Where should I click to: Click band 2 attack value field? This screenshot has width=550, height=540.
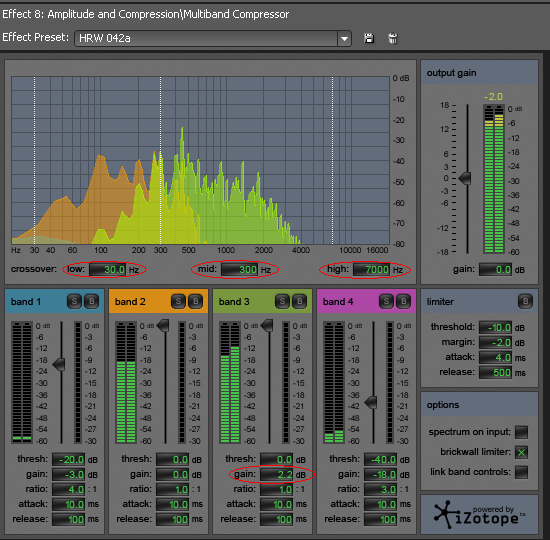172,505
